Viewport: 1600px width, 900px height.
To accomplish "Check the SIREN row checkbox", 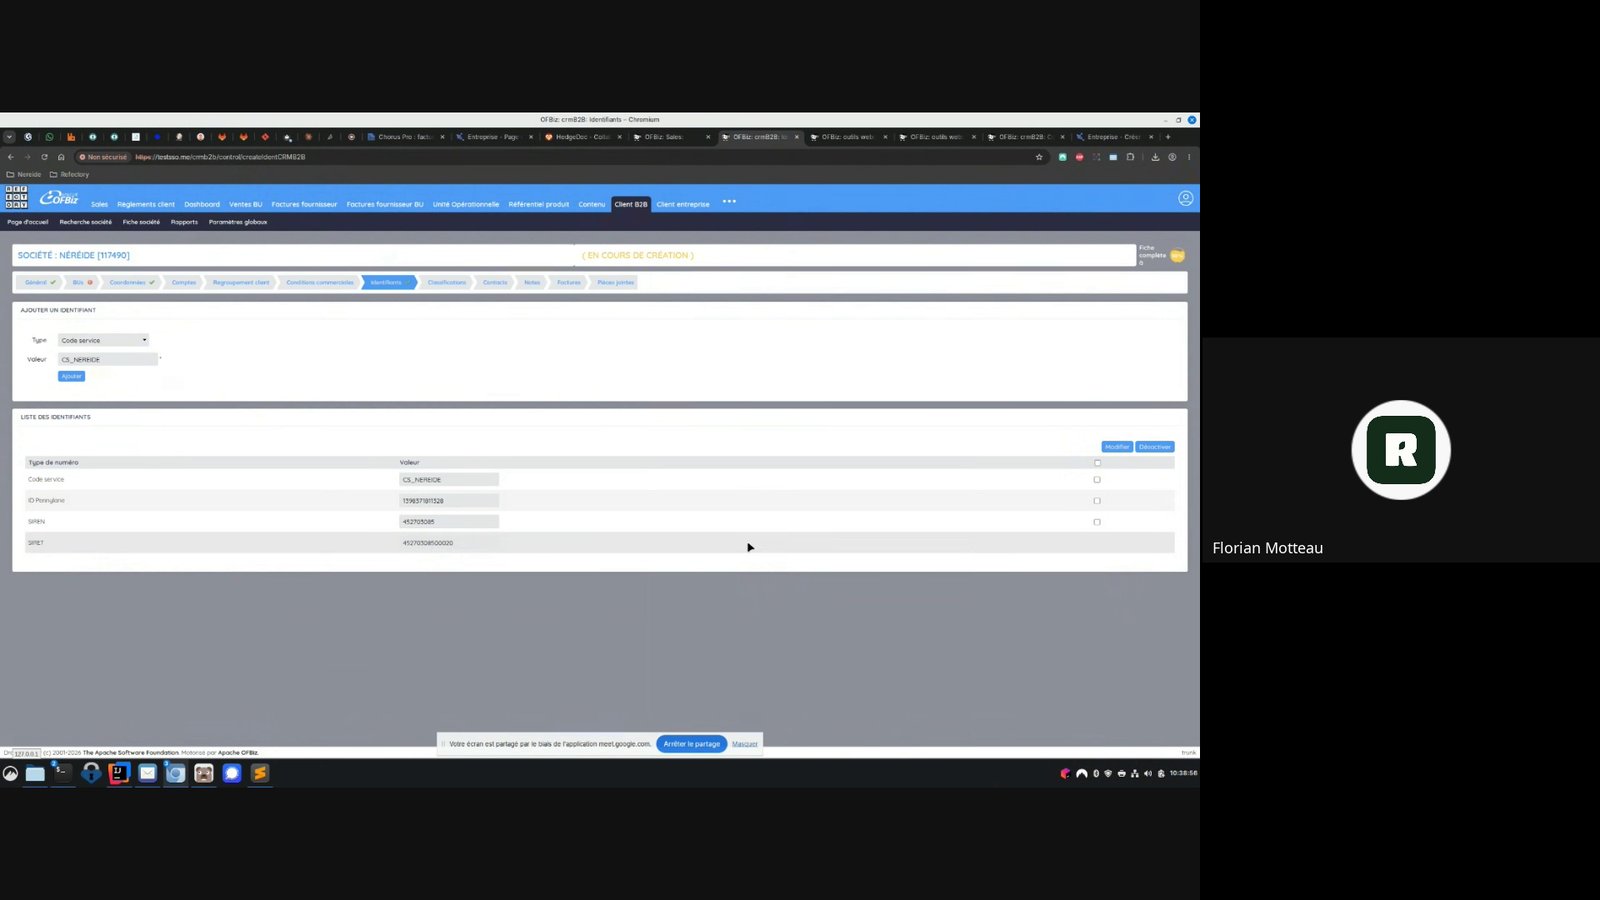I will 1097,522.
